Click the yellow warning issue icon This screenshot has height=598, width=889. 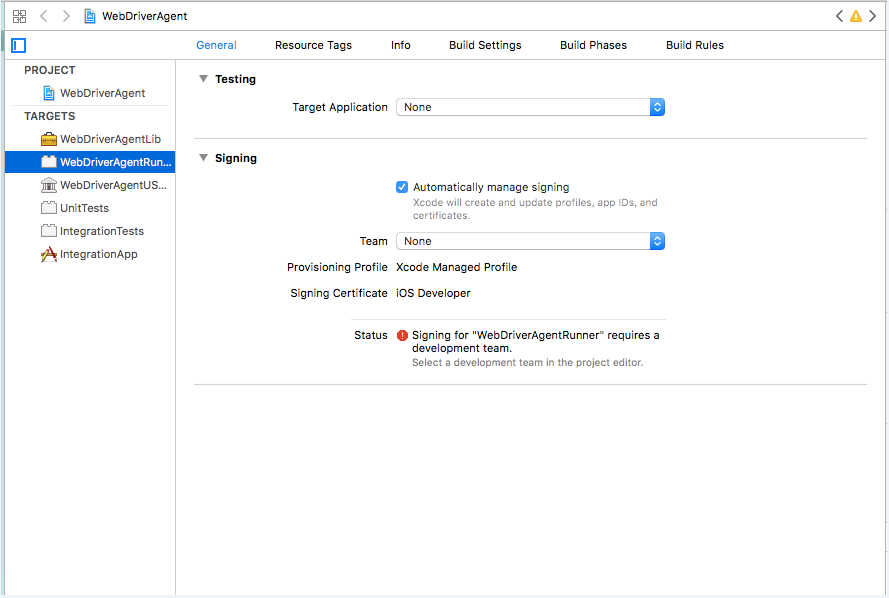855,16
